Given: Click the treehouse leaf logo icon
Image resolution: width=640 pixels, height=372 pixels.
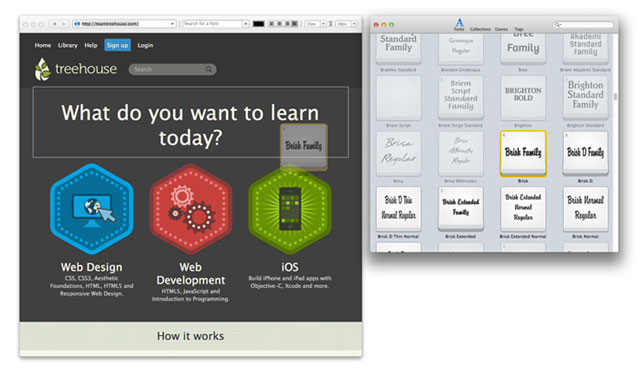Looking at the screenshot, I should pyautogui.click(x=42, y=69).
